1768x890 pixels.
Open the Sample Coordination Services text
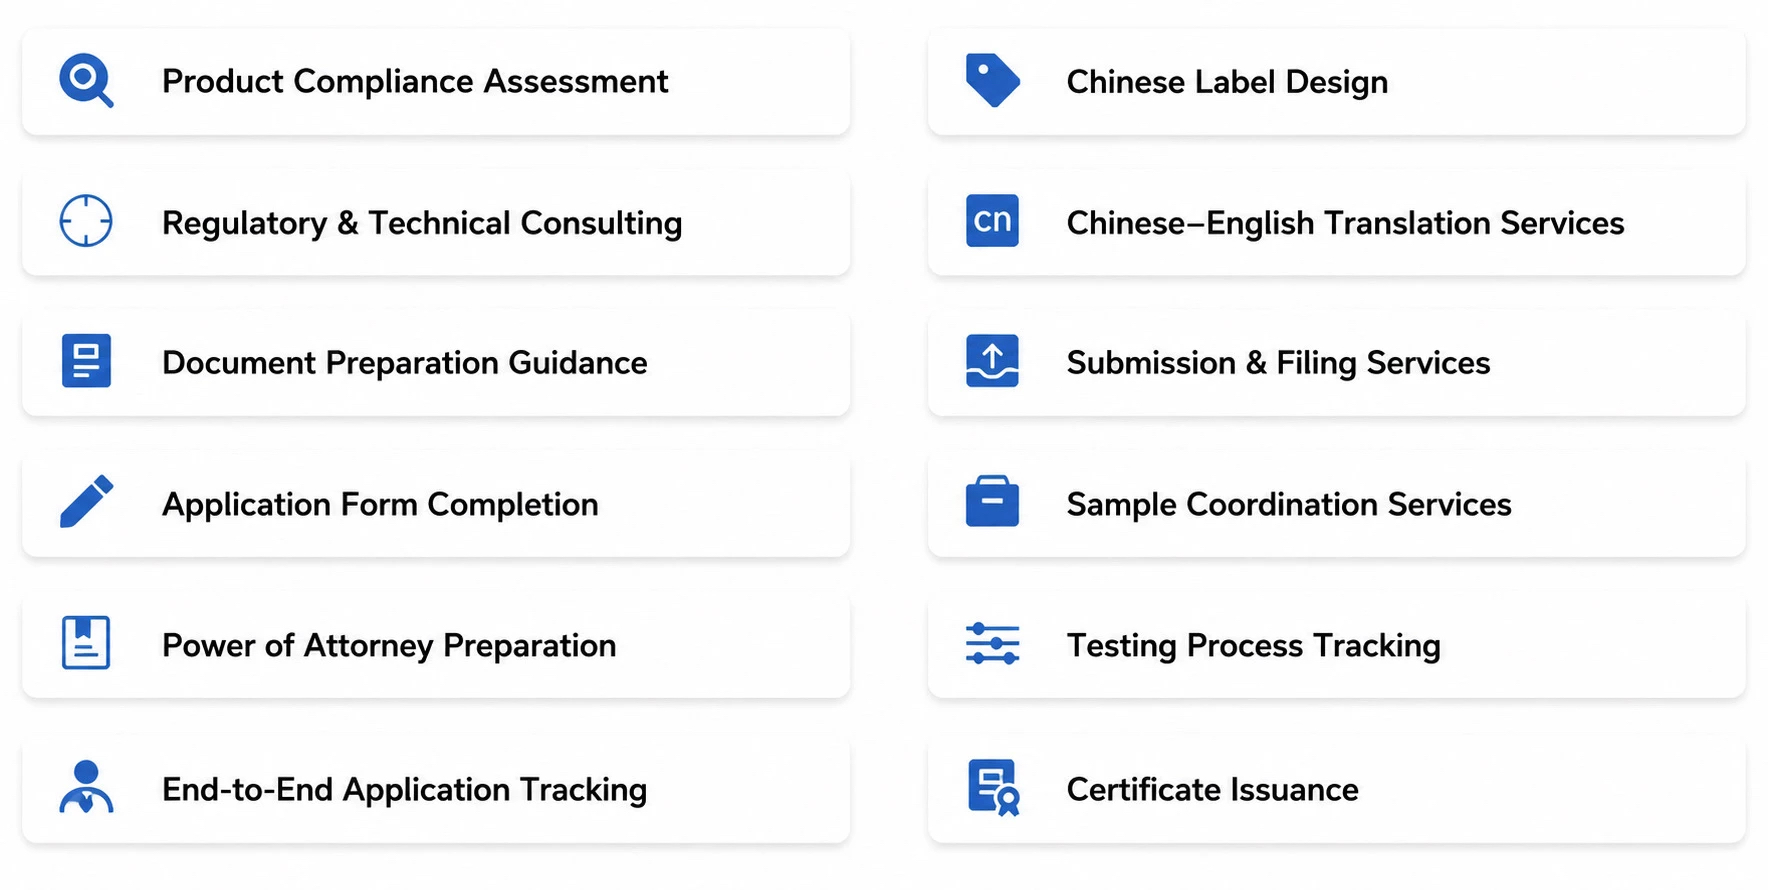[1289, 505]
